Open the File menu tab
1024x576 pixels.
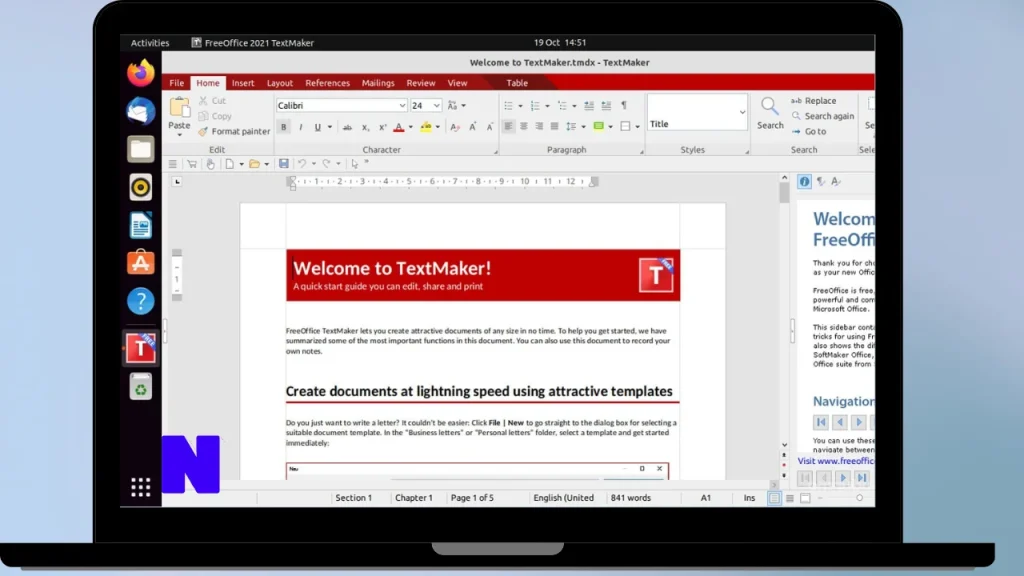coord(176,83)
